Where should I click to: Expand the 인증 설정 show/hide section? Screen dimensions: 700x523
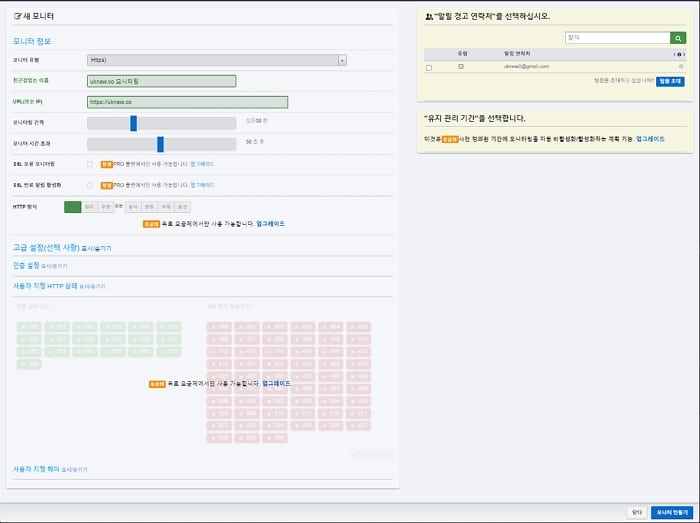tap(54, 266)
